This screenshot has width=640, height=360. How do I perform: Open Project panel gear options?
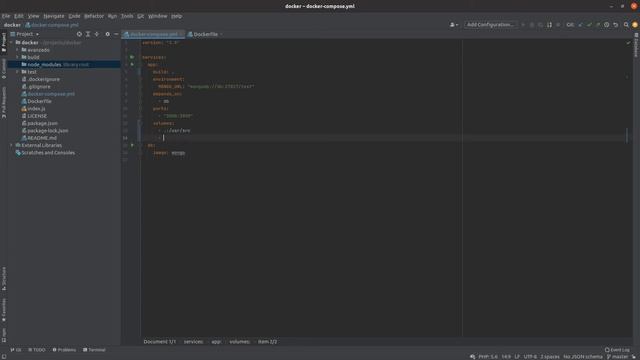107,34
